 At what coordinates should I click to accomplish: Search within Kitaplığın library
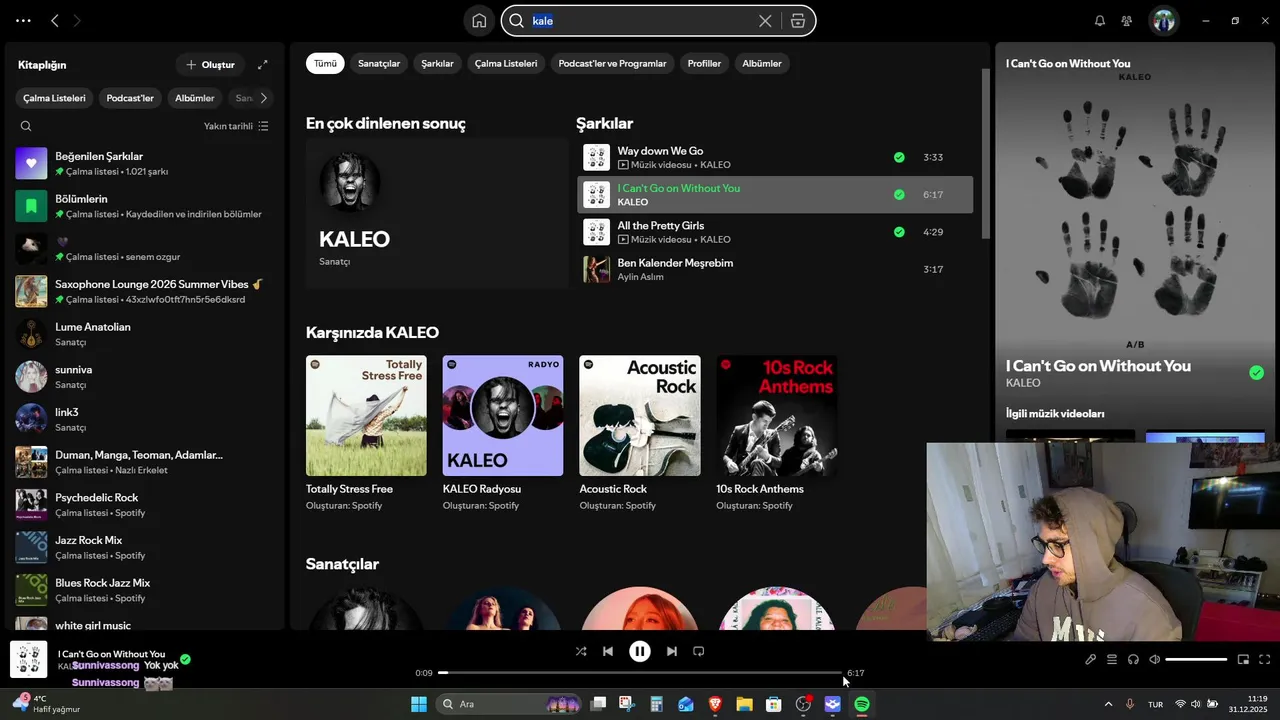26,126
